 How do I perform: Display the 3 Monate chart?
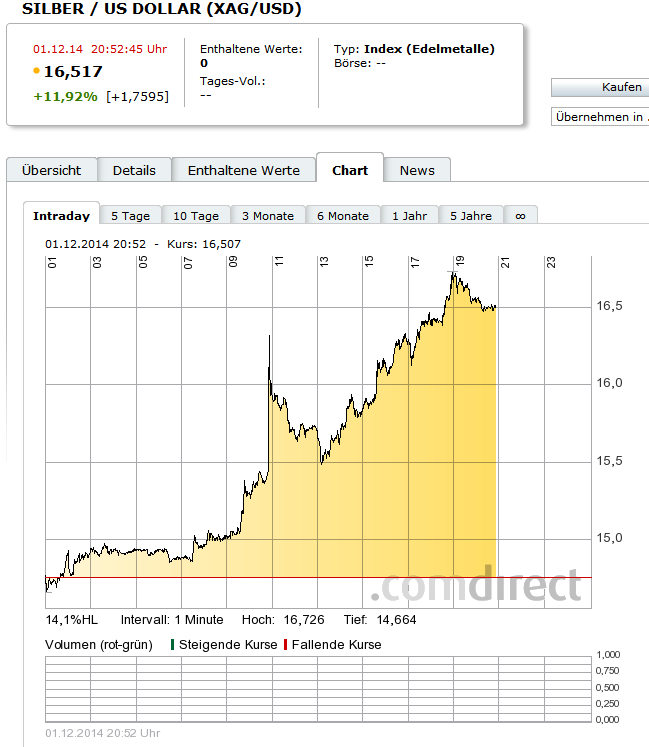(x=267, y=215)
